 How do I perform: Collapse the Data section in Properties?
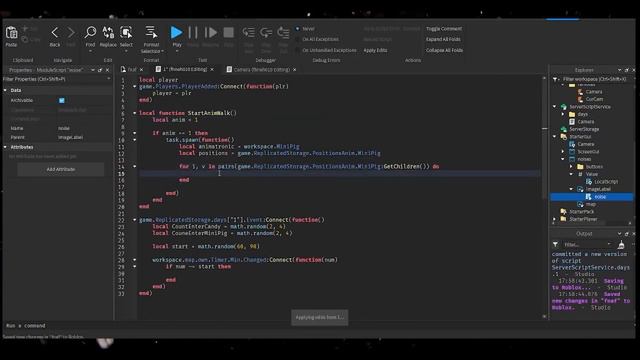click(x=6, y=90)
